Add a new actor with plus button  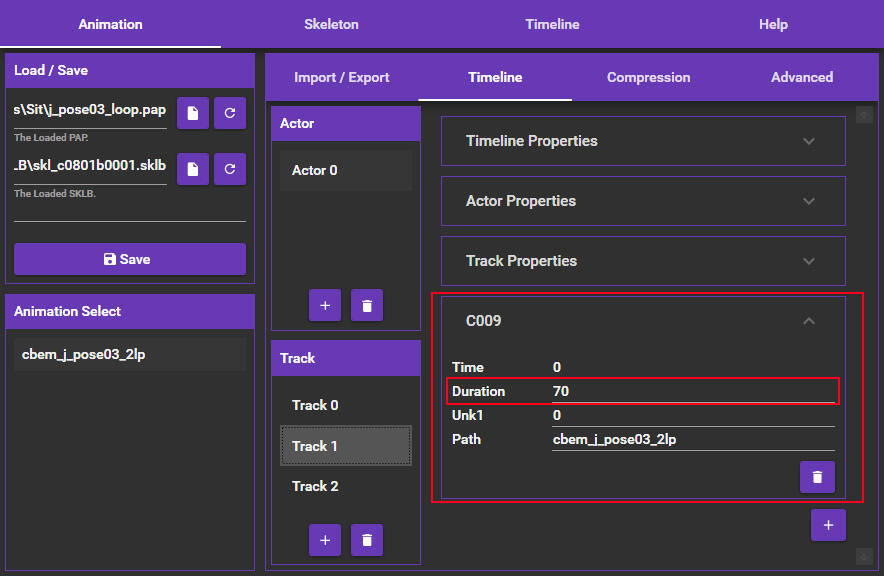click(325, 305)
